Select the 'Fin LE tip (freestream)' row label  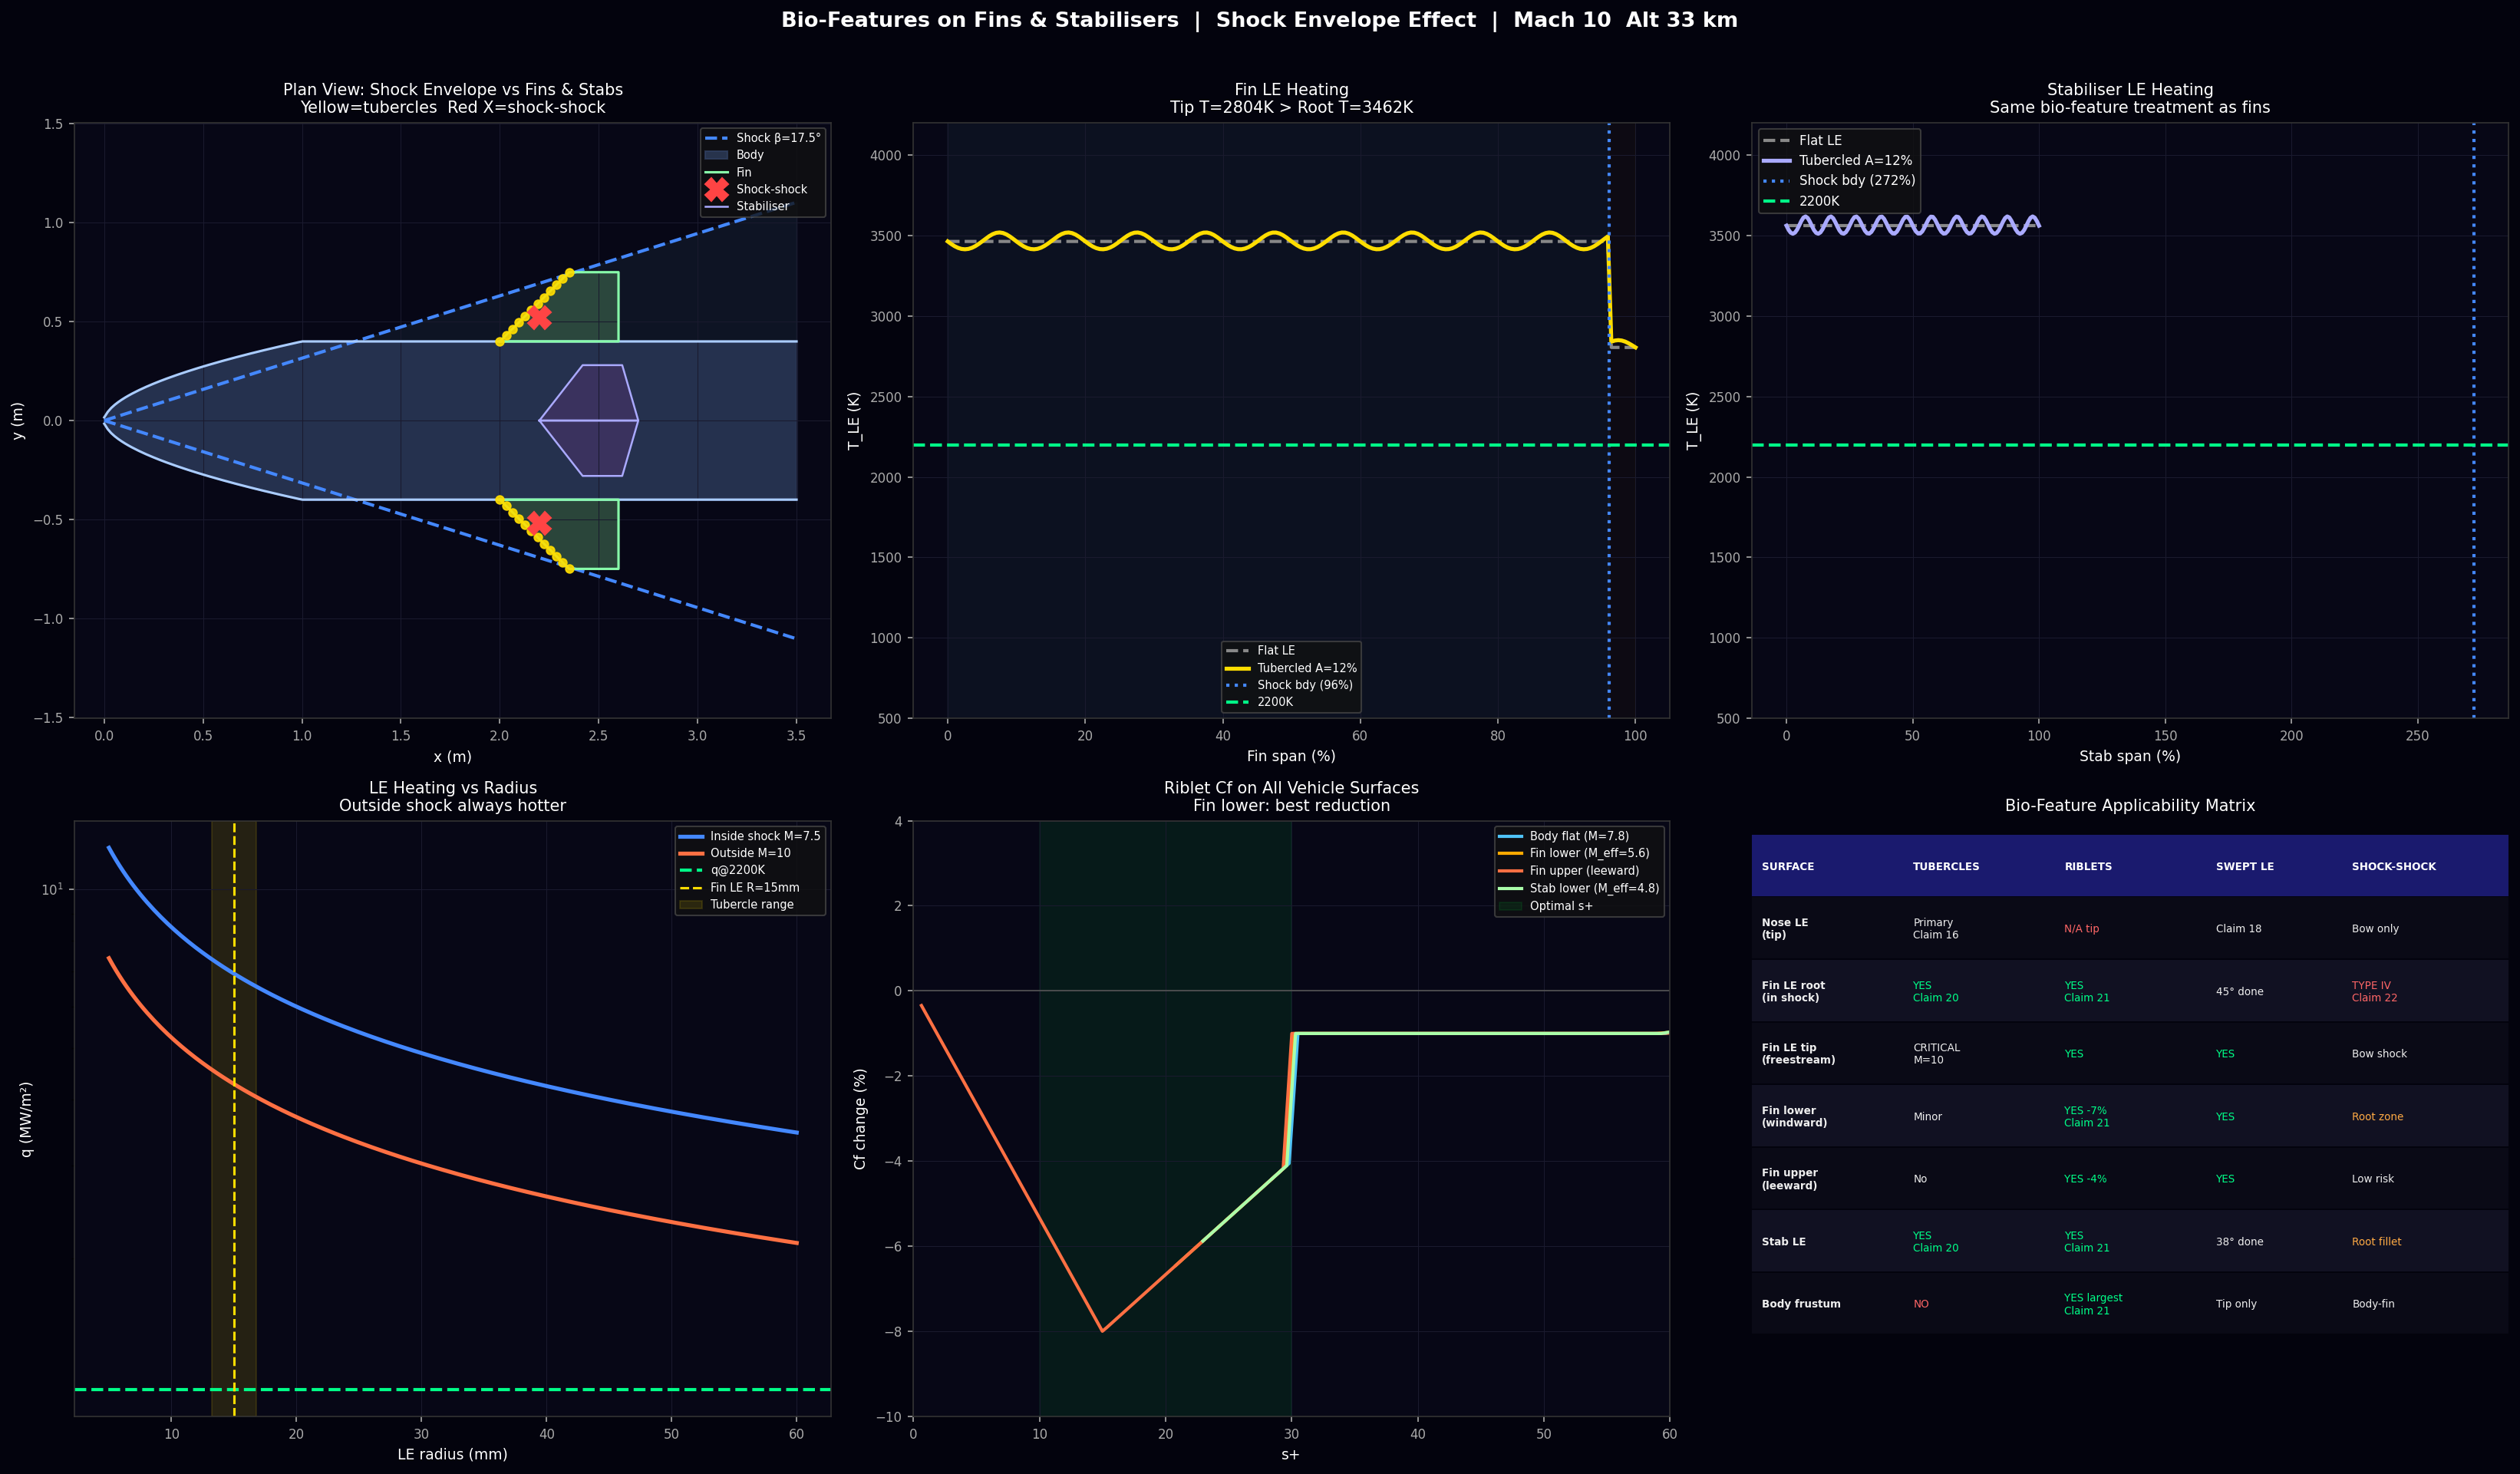pos(1798,1054)
